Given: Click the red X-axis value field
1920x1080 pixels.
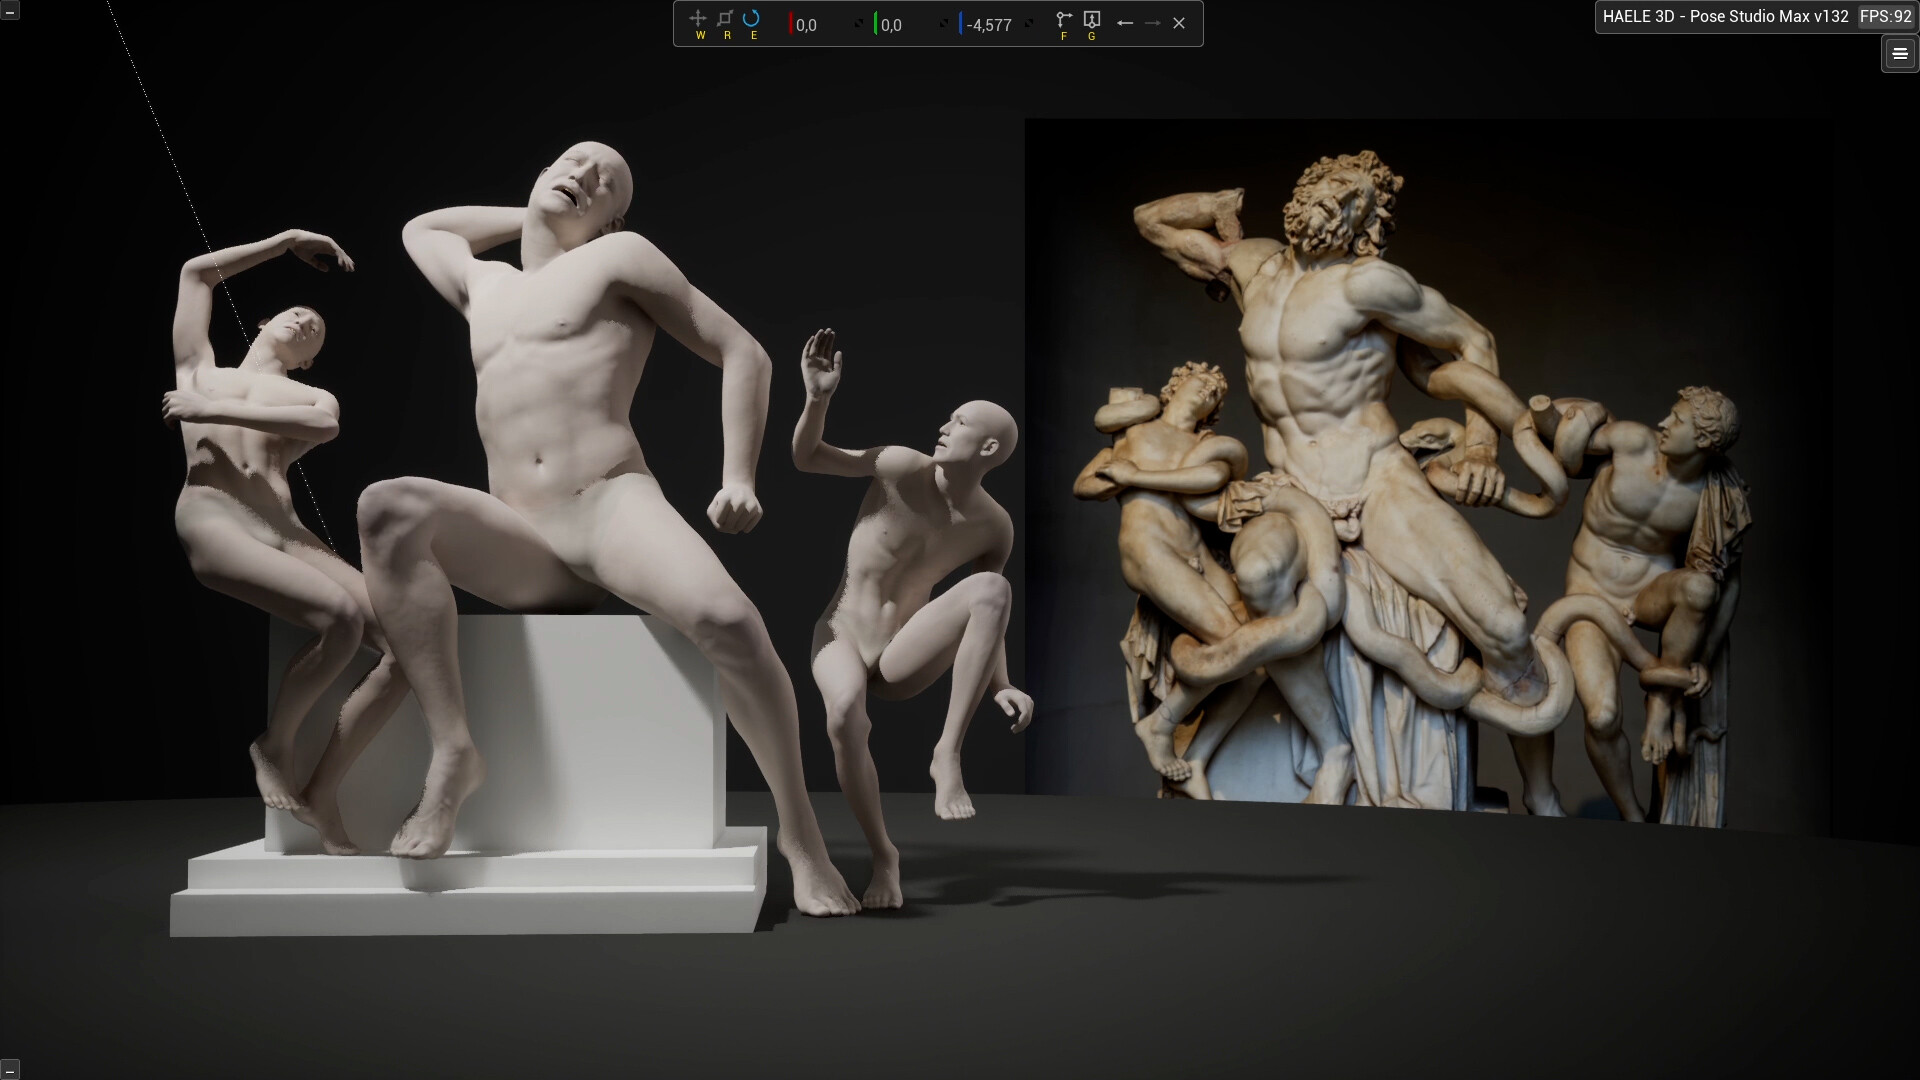Looking at the screenshot, I should pos(806,25).
